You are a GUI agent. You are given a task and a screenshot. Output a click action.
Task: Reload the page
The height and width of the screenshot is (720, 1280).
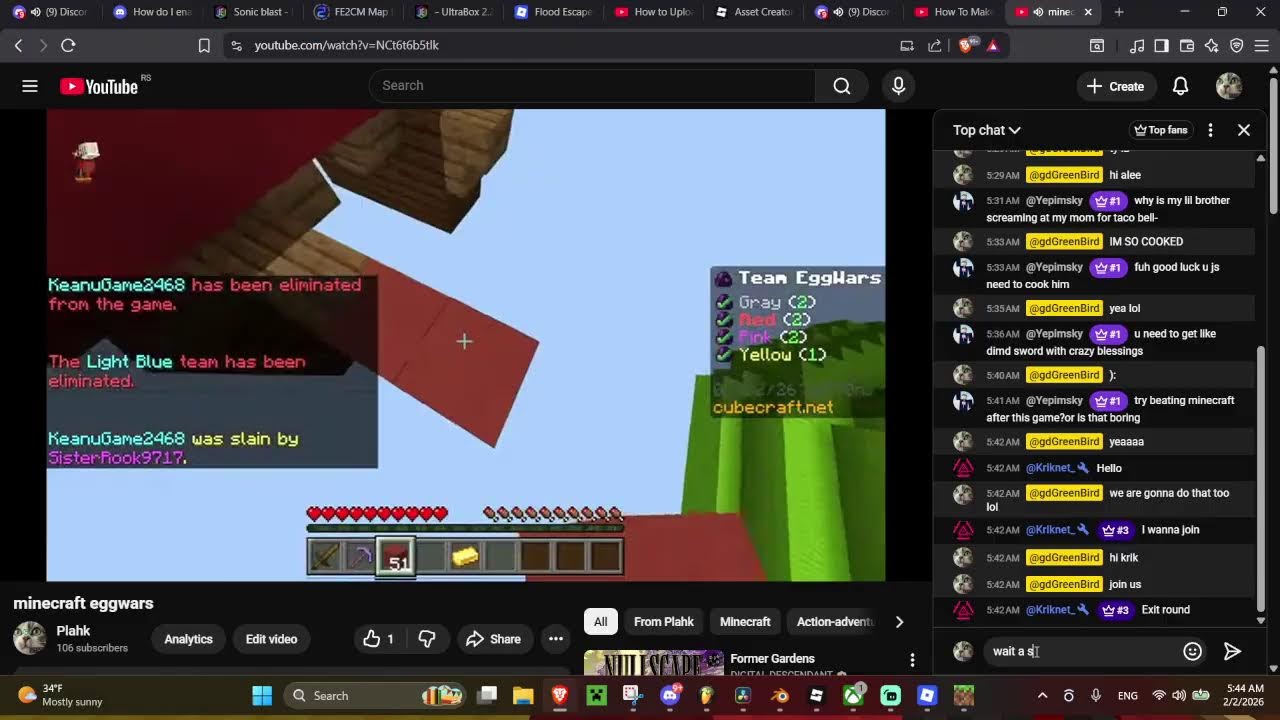pyautogui.click(x=68, y=45)
